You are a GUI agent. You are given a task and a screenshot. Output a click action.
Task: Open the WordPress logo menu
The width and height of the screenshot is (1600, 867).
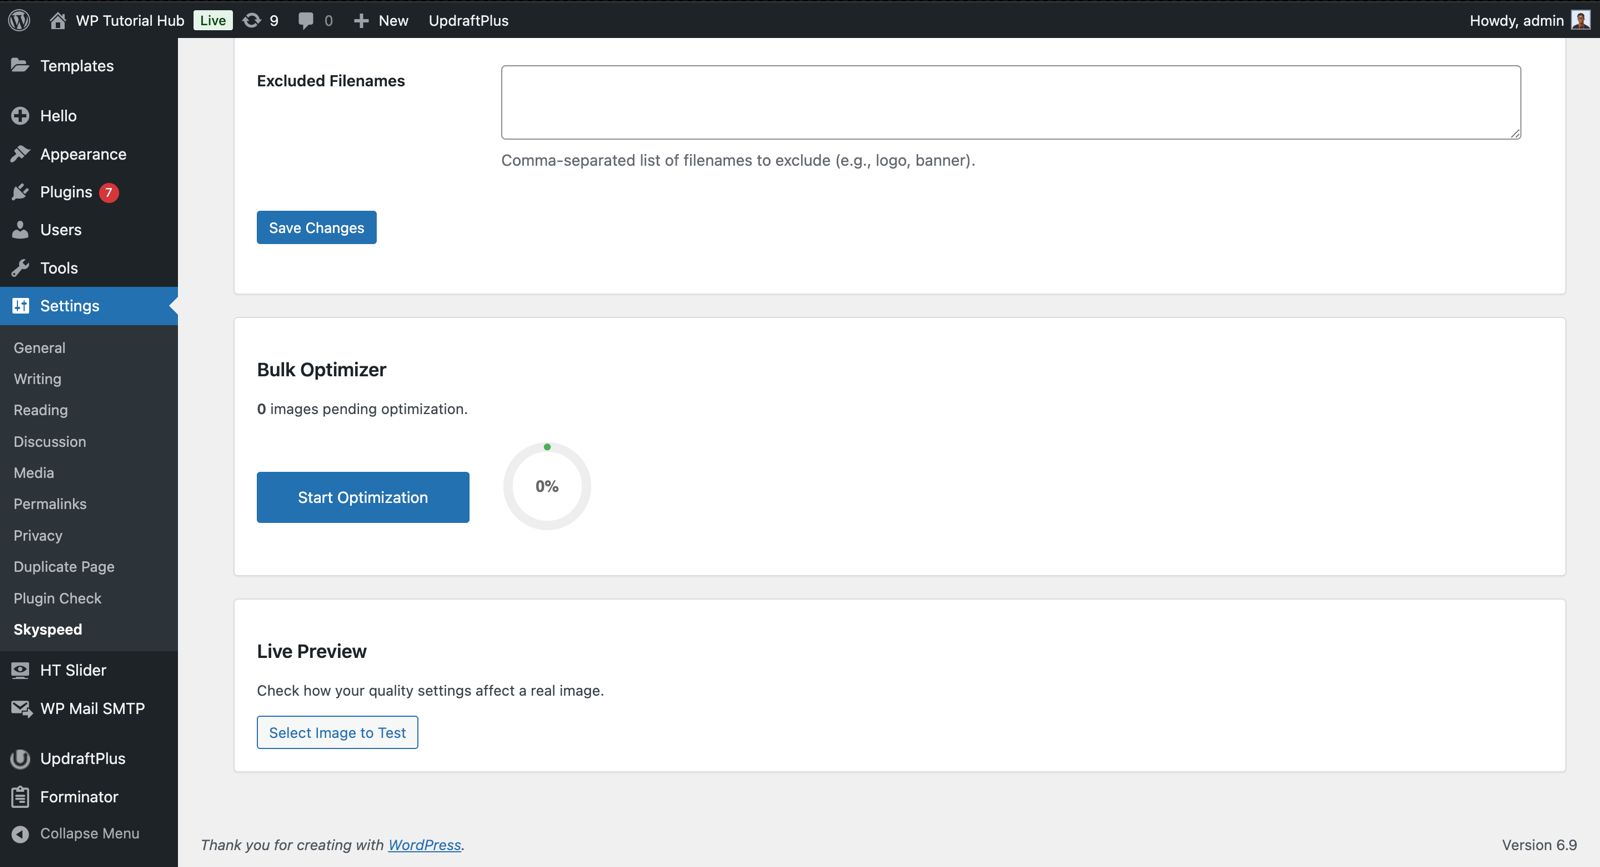coord(19,20)
